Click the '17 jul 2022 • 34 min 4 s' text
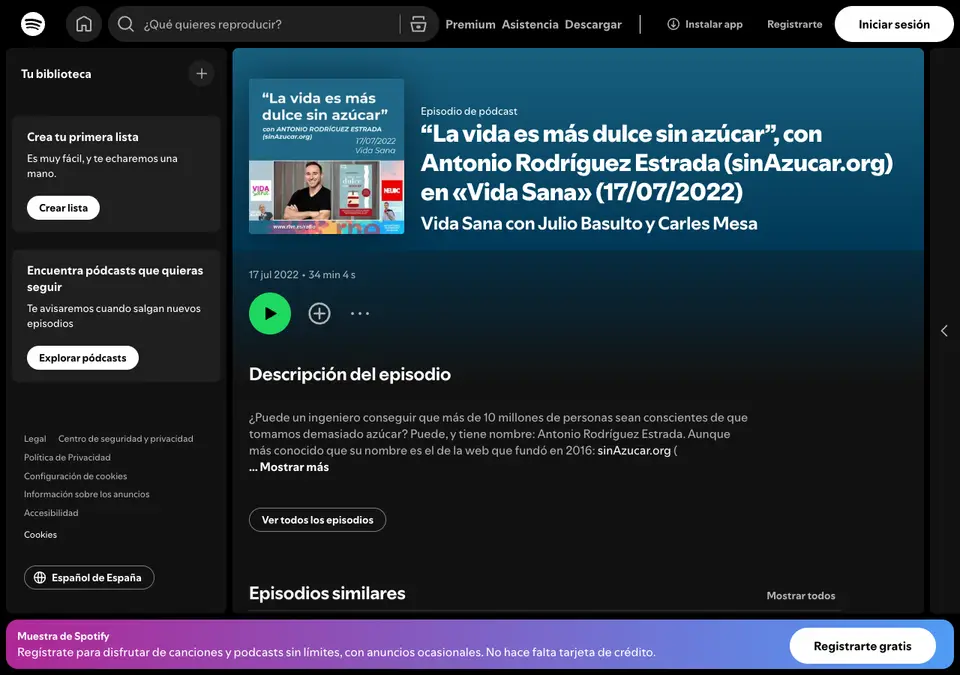The width and height of the screenshot is (960, 675). [x=302, y=274]
